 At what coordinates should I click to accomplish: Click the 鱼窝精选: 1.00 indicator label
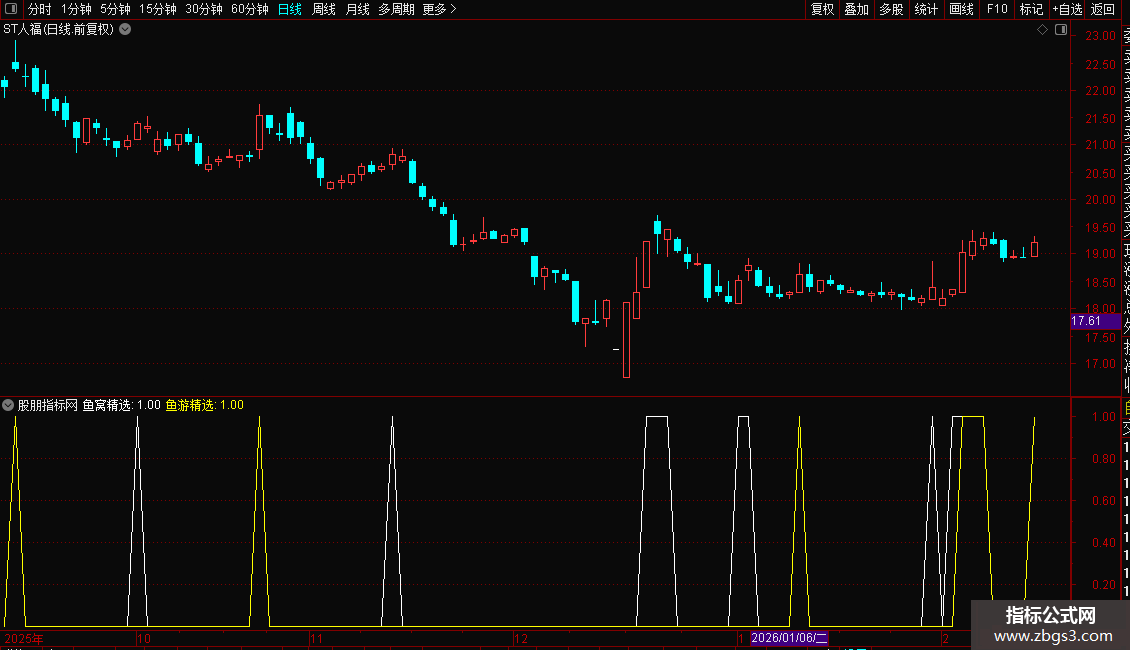click(121, 405)
